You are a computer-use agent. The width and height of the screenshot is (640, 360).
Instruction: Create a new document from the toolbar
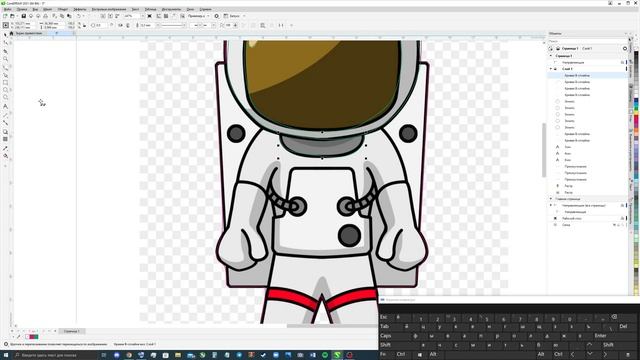pos(5,16)
